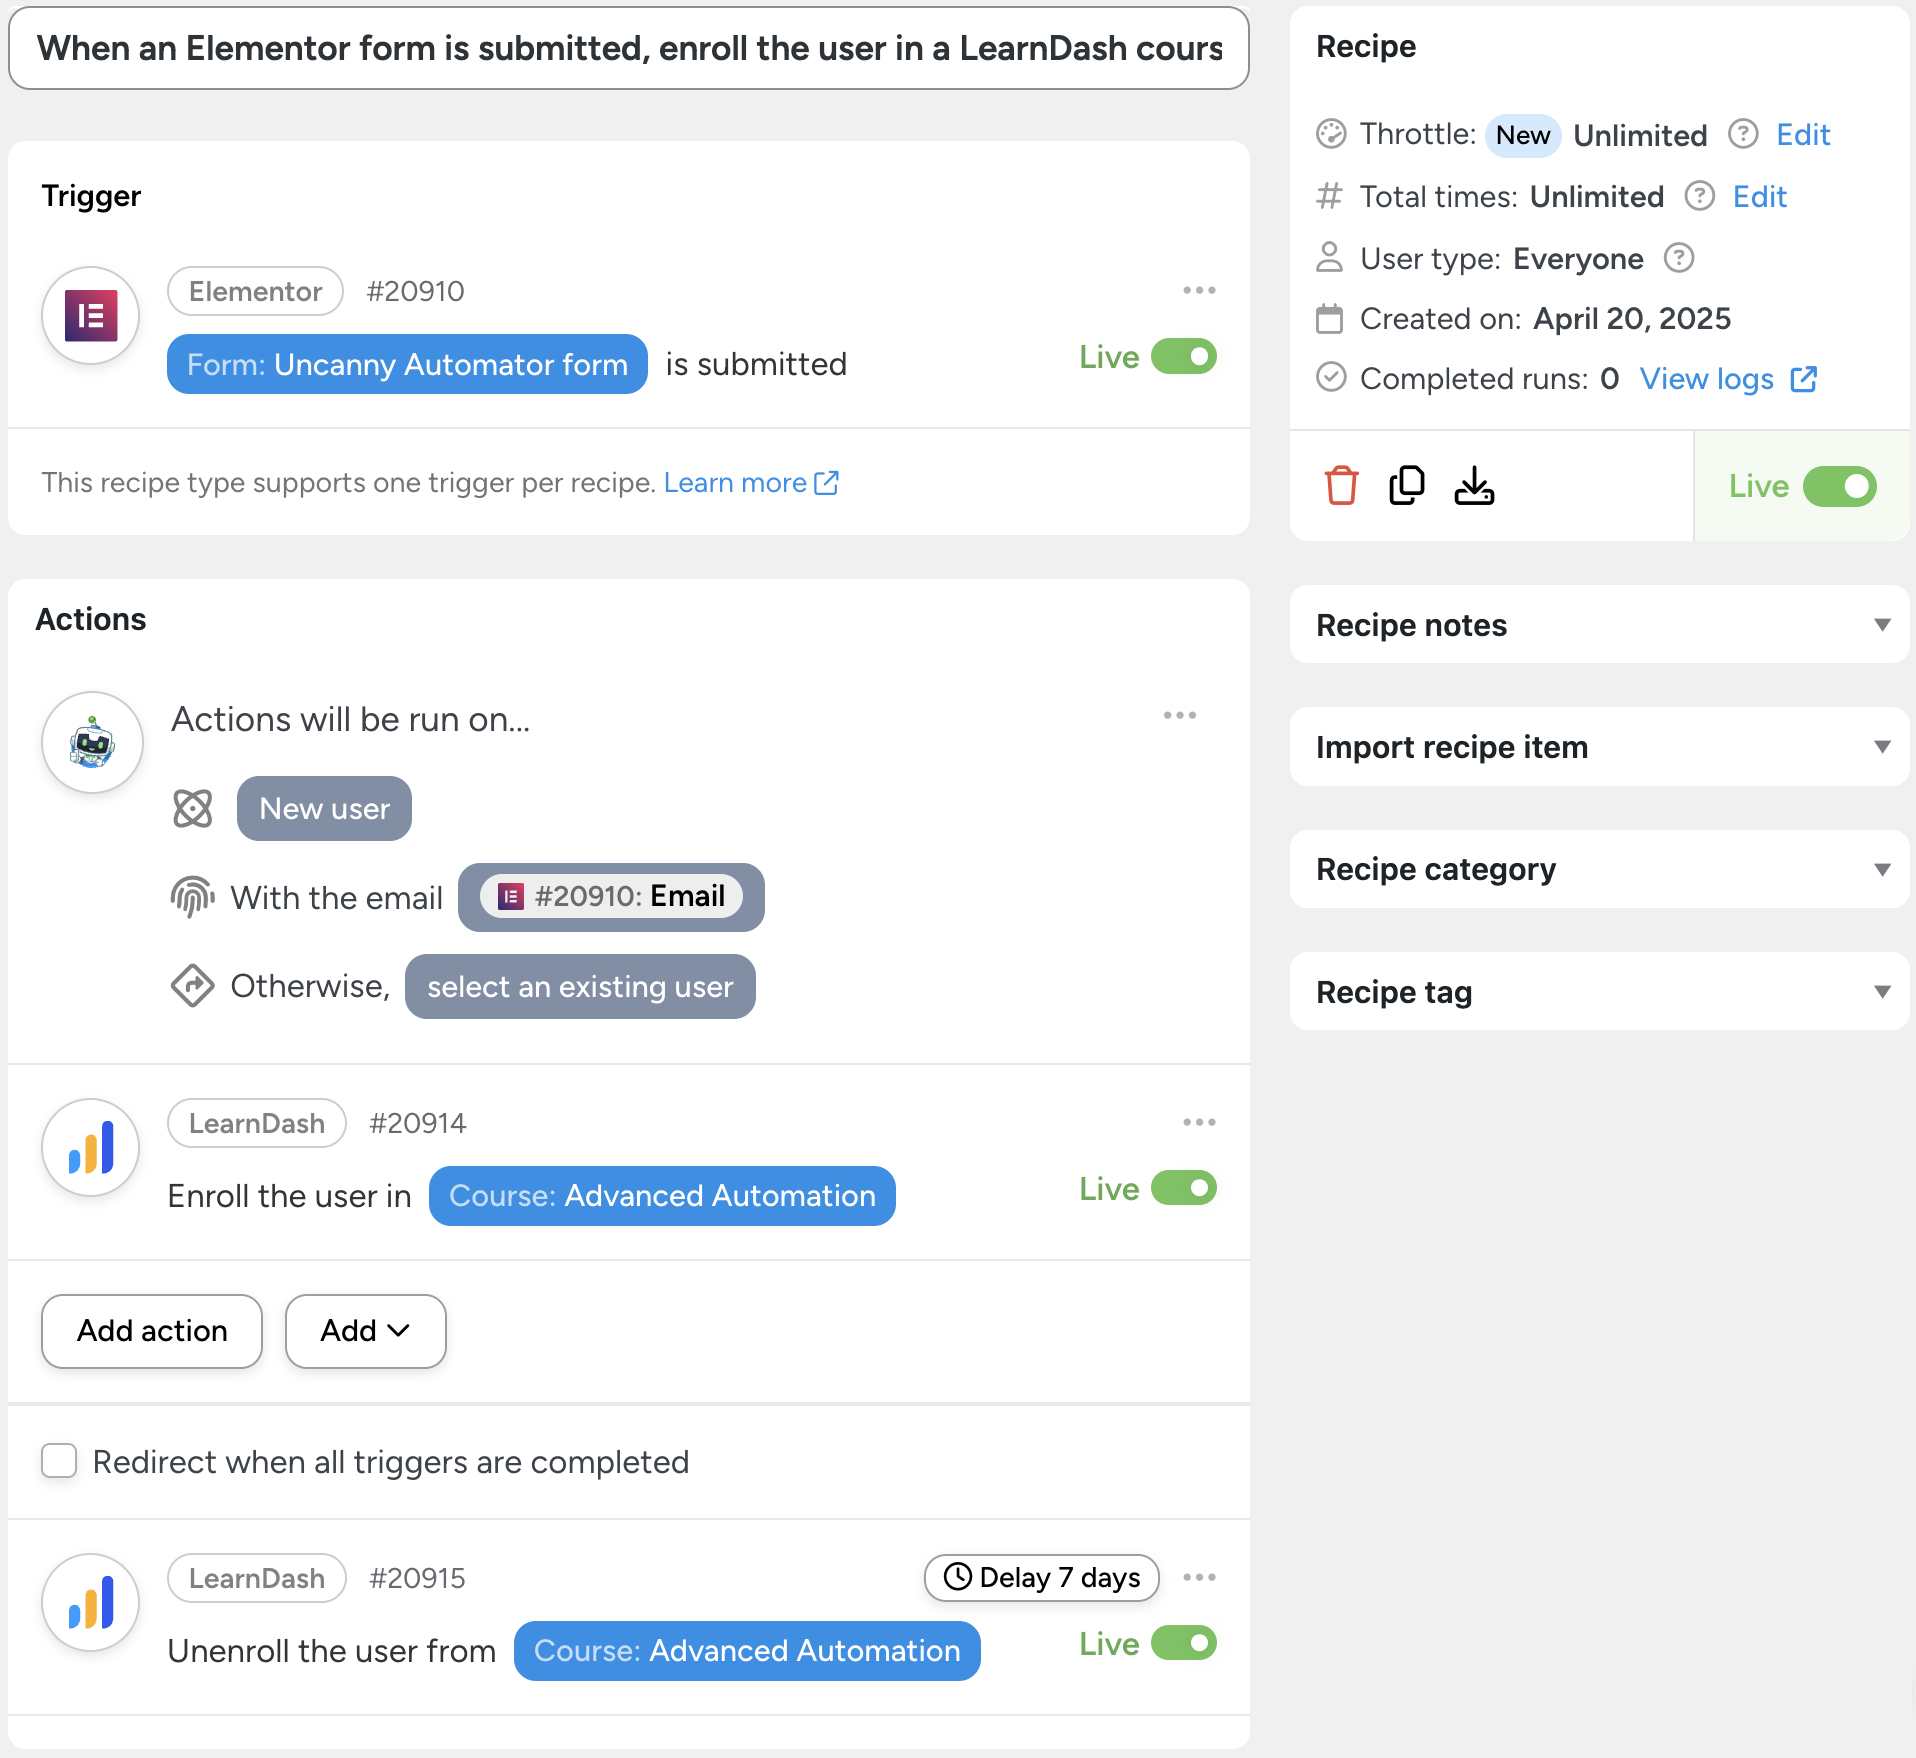Click the download export recipe icon

[x=1474, y=486]
